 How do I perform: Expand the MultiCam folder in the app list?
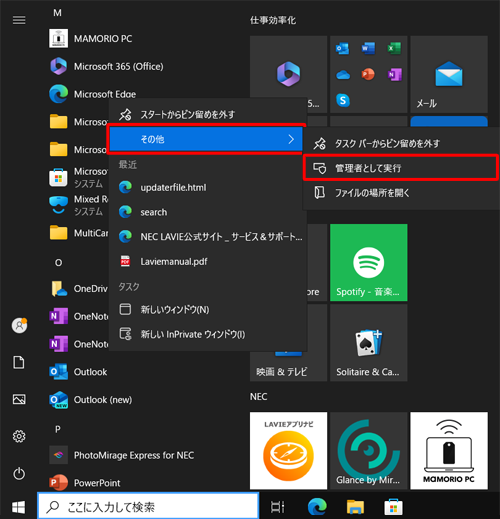point(79,233)
